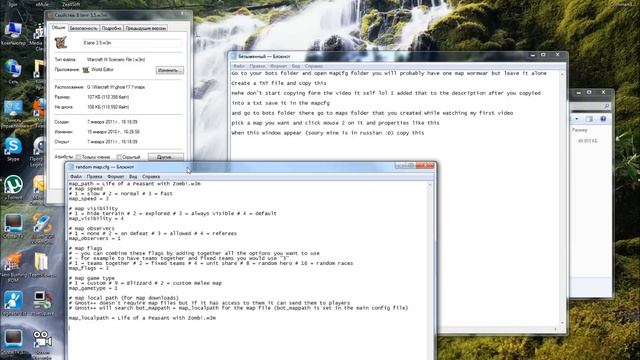Screen dimensions: 640x360
Task: Click the Warcraft III Scenario File type text
Action: pos(116,60)
